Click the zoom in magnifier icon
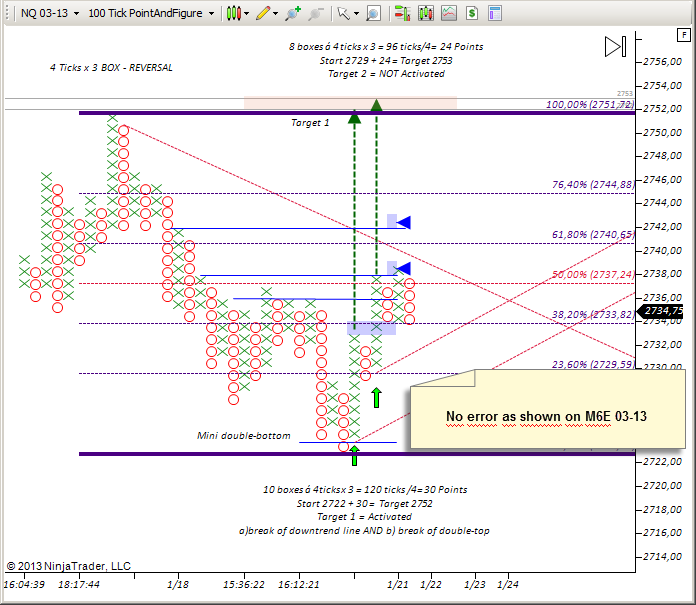Viewport: 696px width, 605px height. pos(293,13)
